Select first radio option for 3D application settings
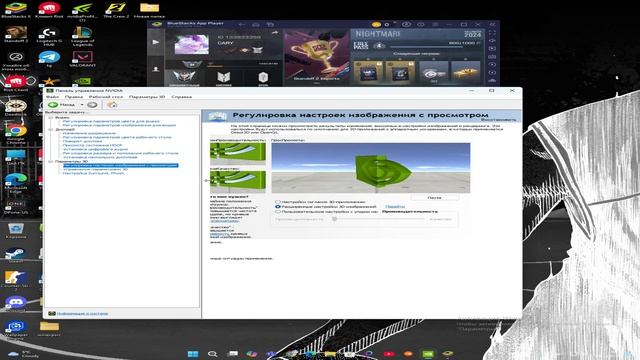This screenshot has height=360, width=640. pyautogui.click(x=278, y=202)
